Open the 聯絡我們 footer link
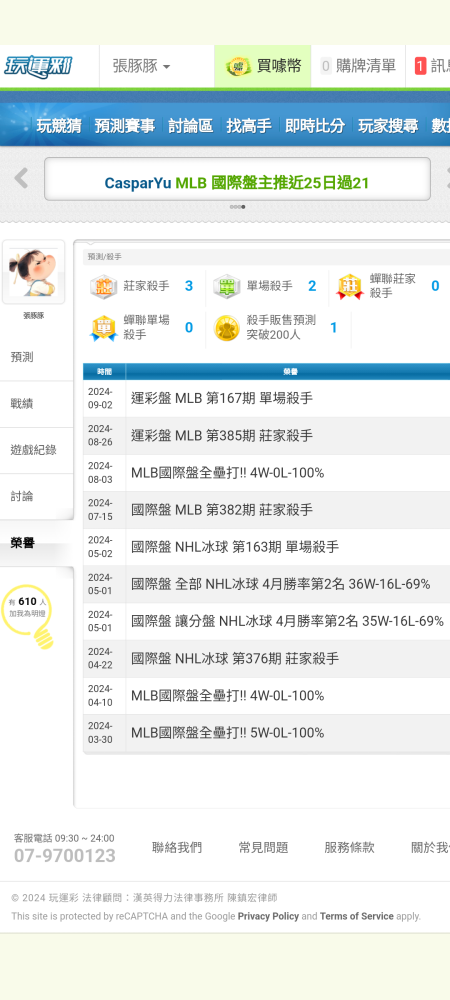This screenshot has height=1000, width=450. [x=177, y=848]
